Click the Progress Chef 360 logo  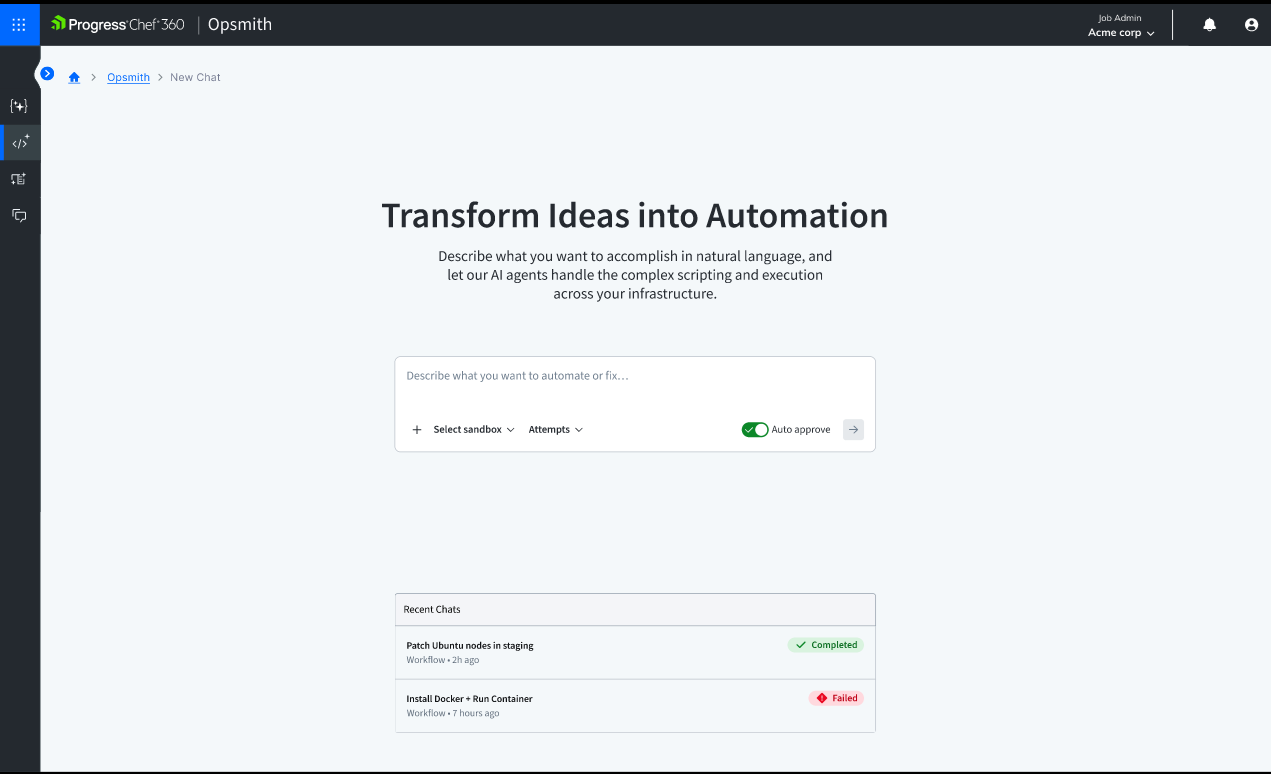coord(118,24)
